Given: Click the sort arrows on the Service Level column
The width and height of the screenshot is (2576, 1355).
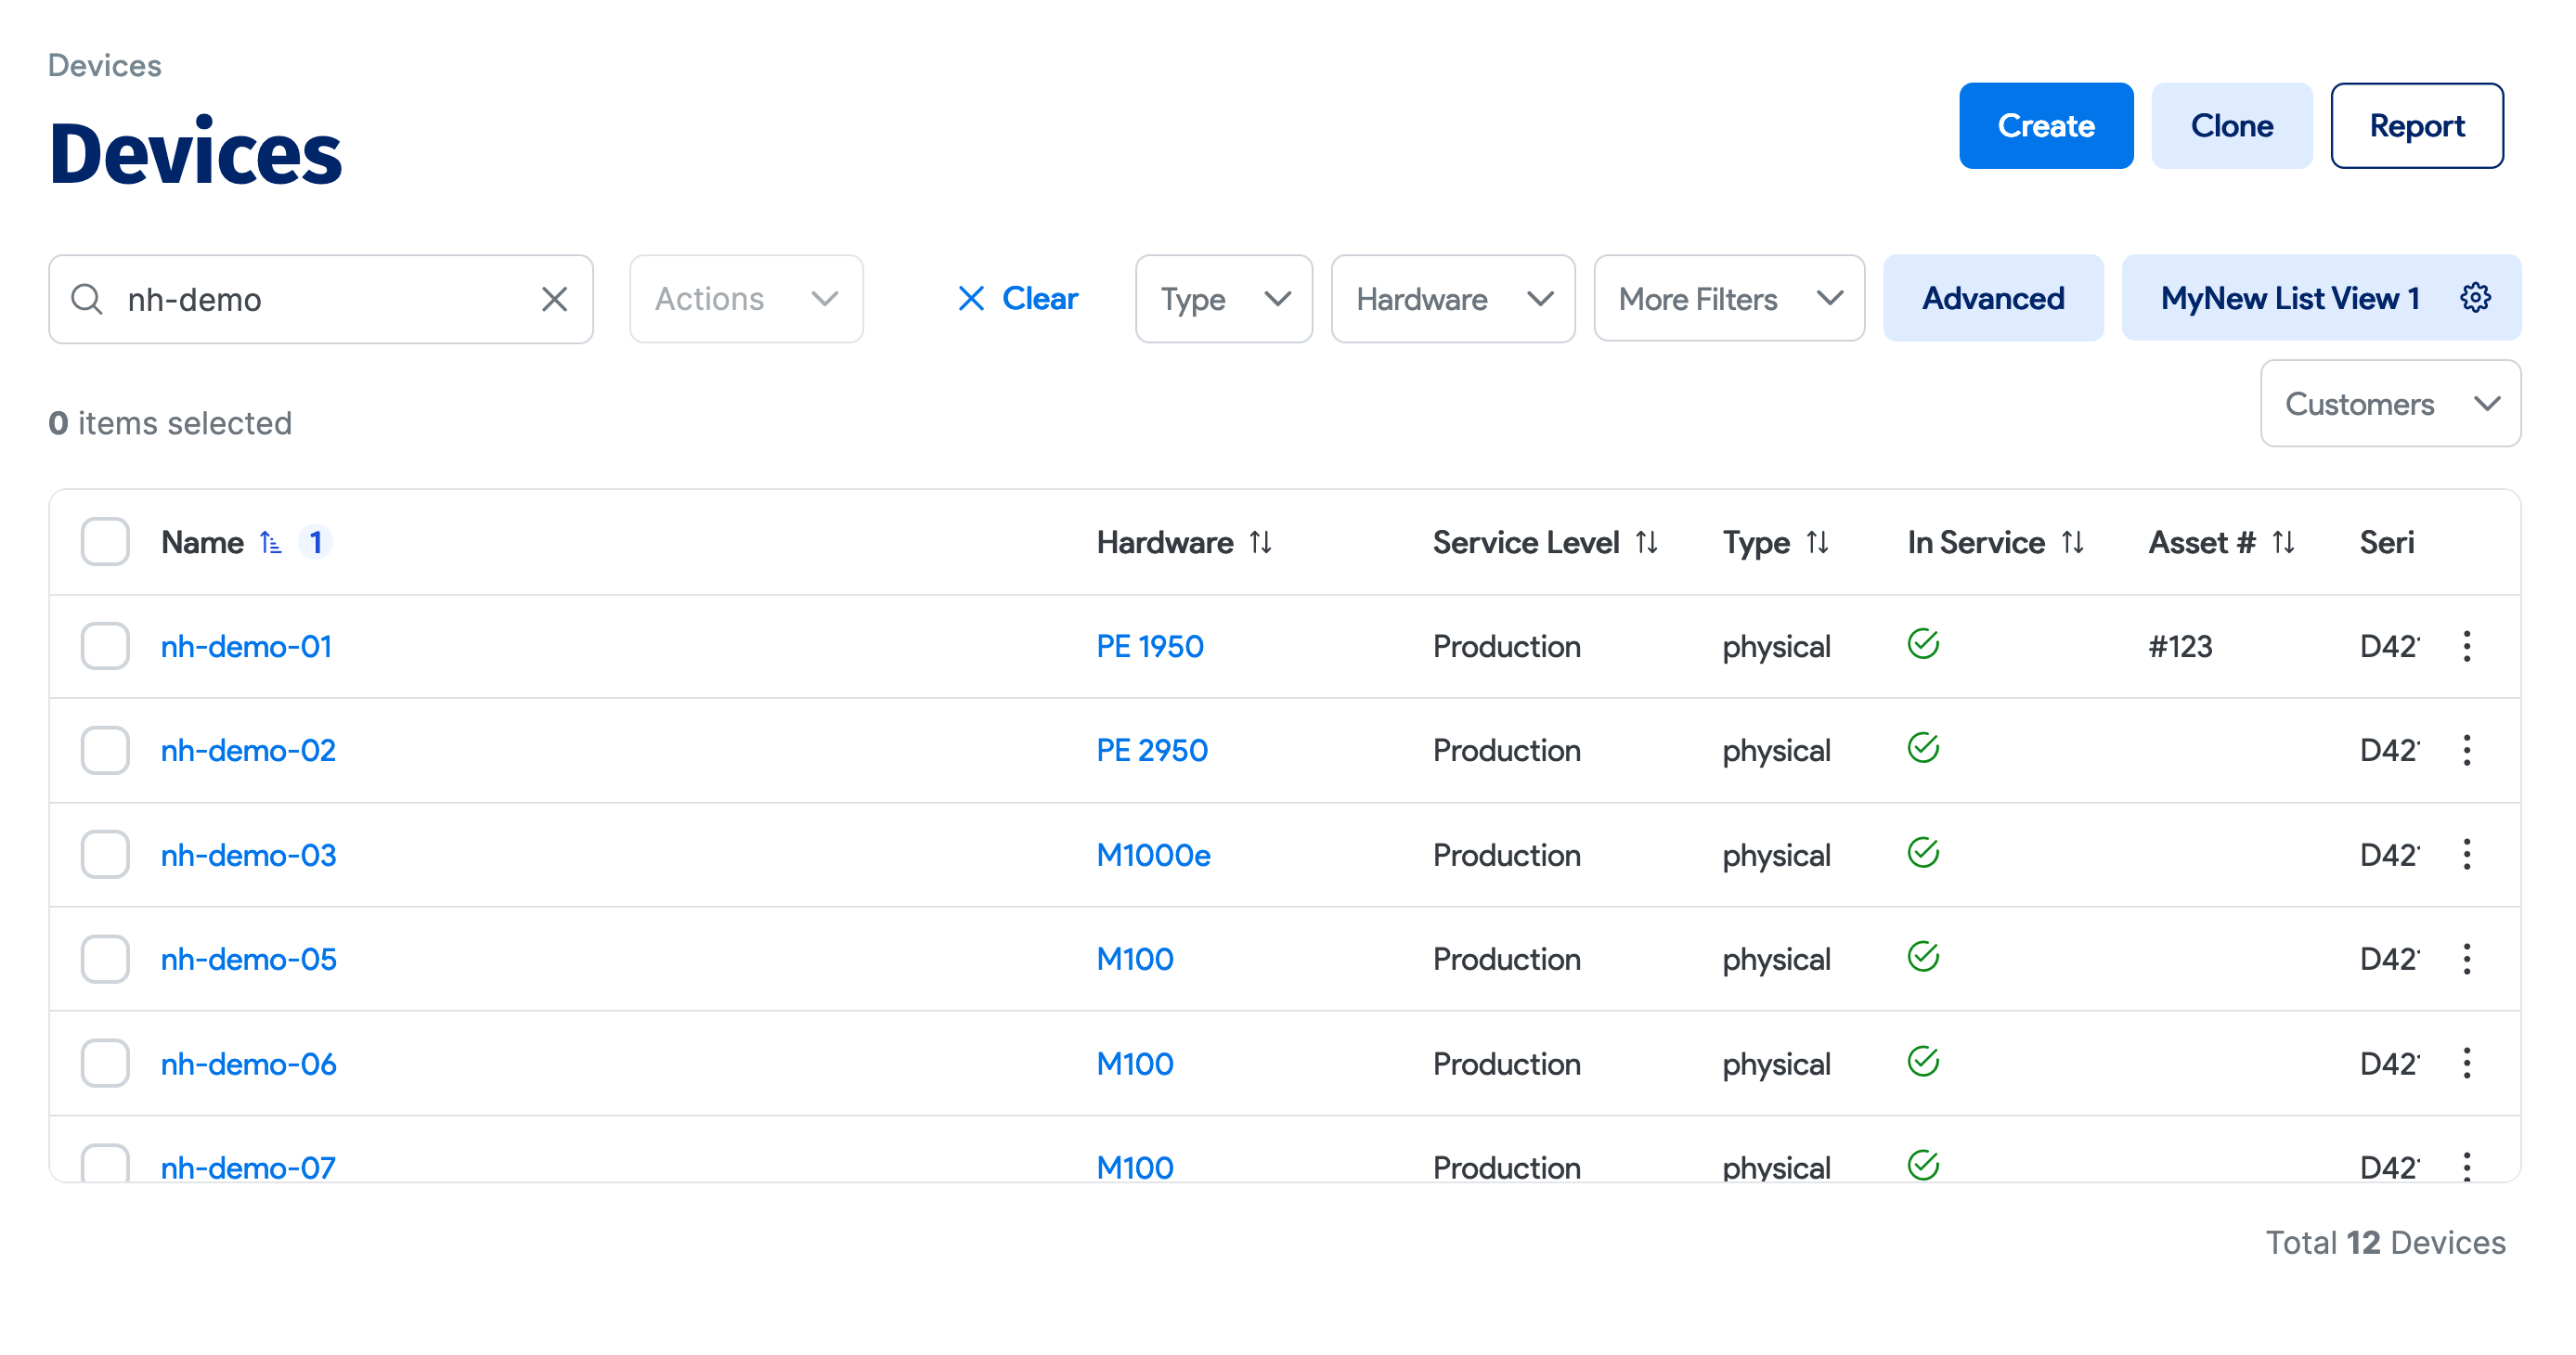Looking at the screenshot, I should point(1649,542).
